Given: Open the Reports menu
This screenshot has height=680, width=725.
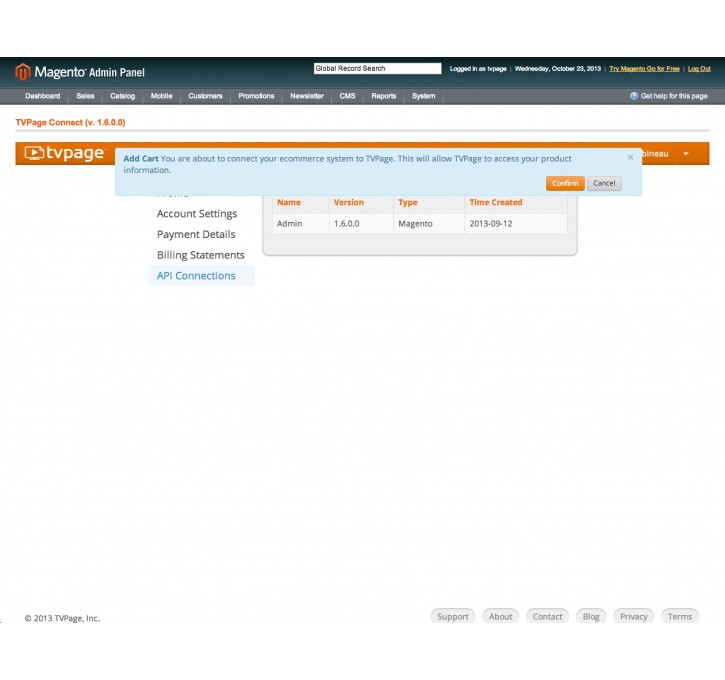Looking at the screenshot, I should [x=384, y=96].
